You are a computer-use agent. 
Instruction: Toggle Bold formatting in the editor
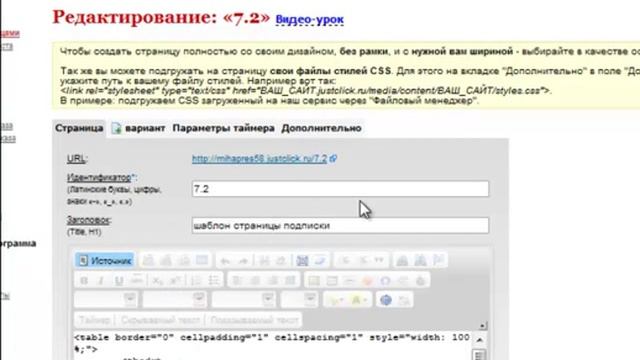tap(84, 280)
